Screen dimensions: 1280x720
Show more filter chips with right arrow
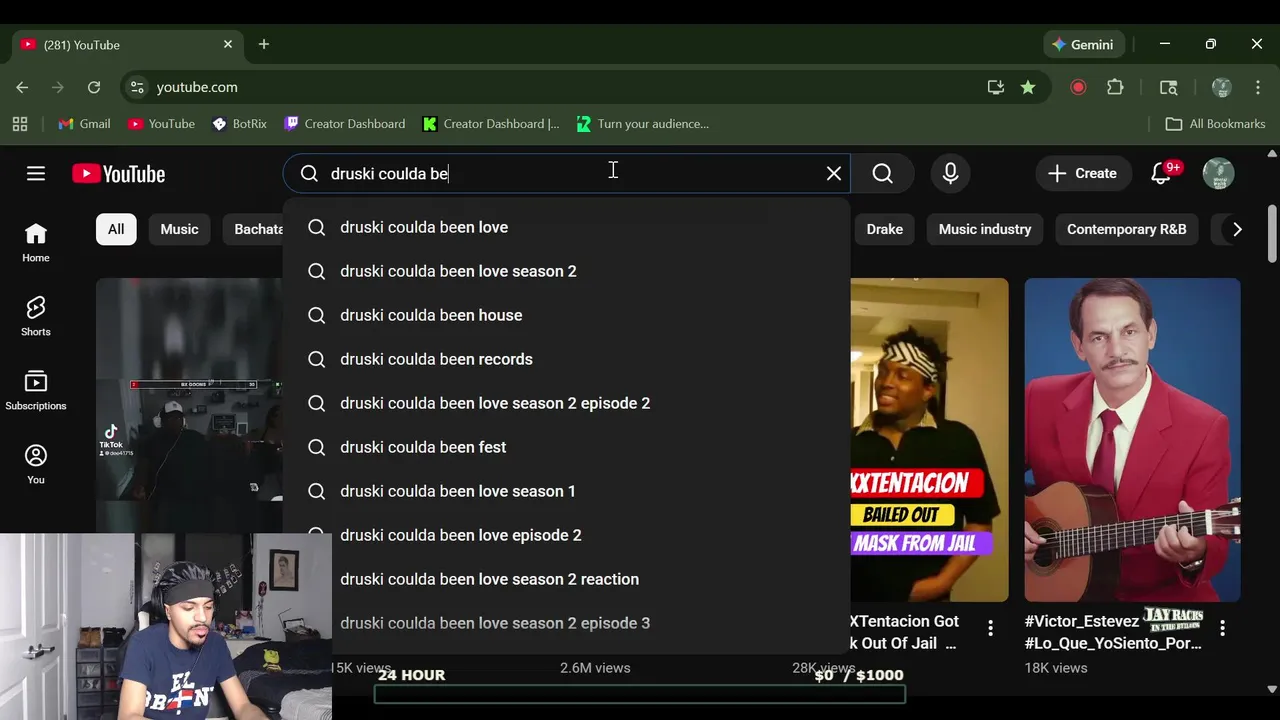tap(1237, 229)
